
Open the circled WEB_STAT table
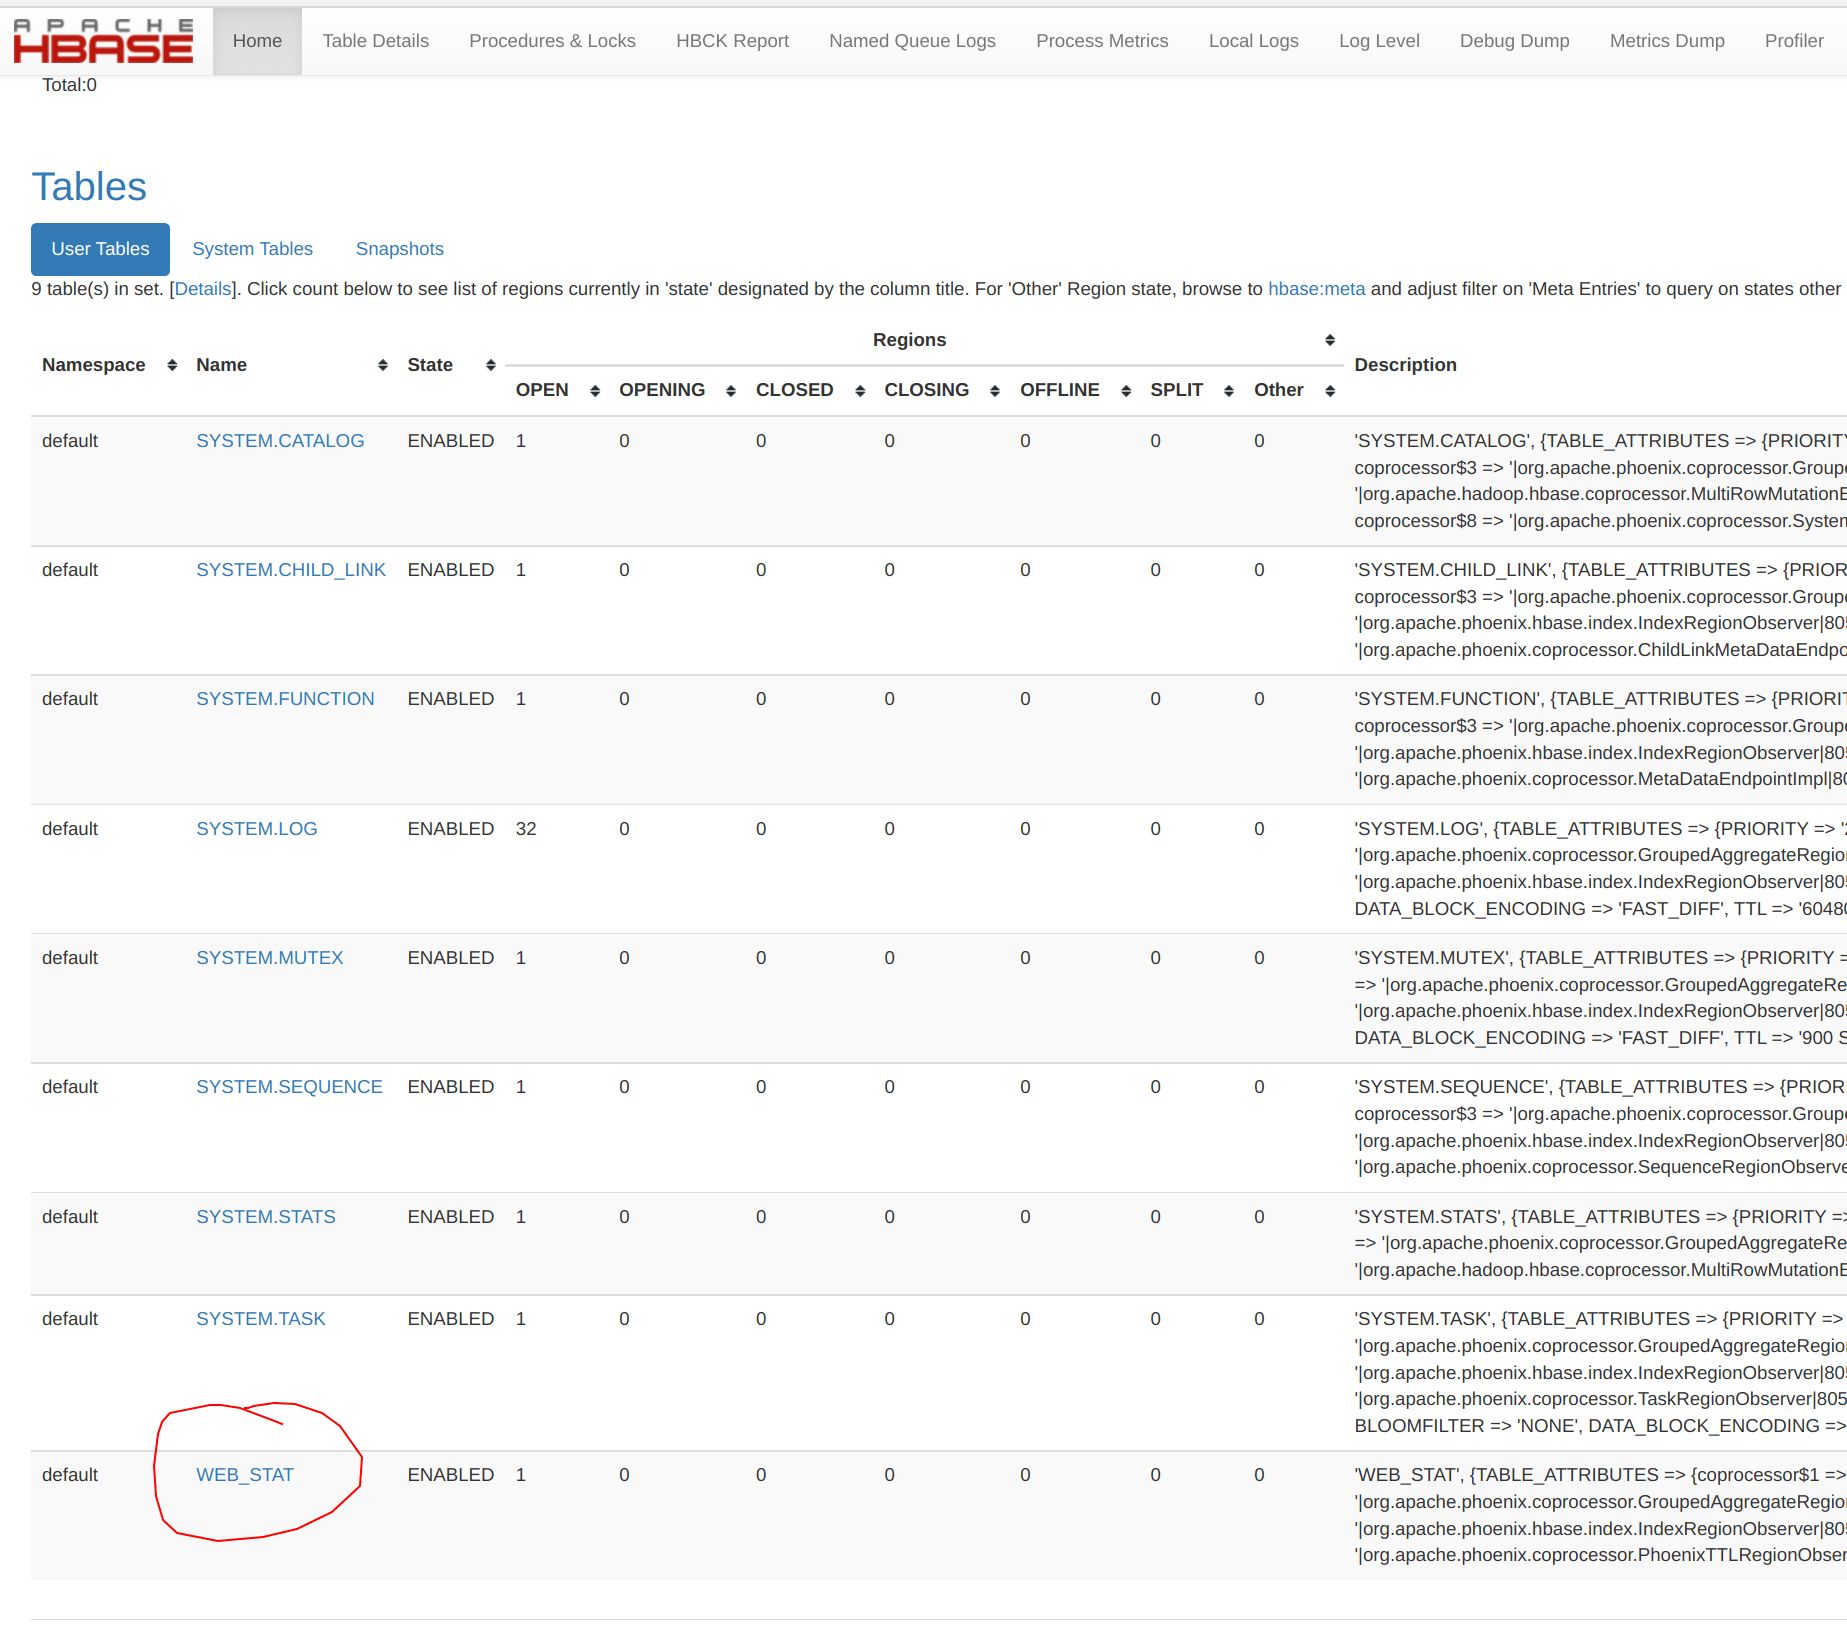245,1474
